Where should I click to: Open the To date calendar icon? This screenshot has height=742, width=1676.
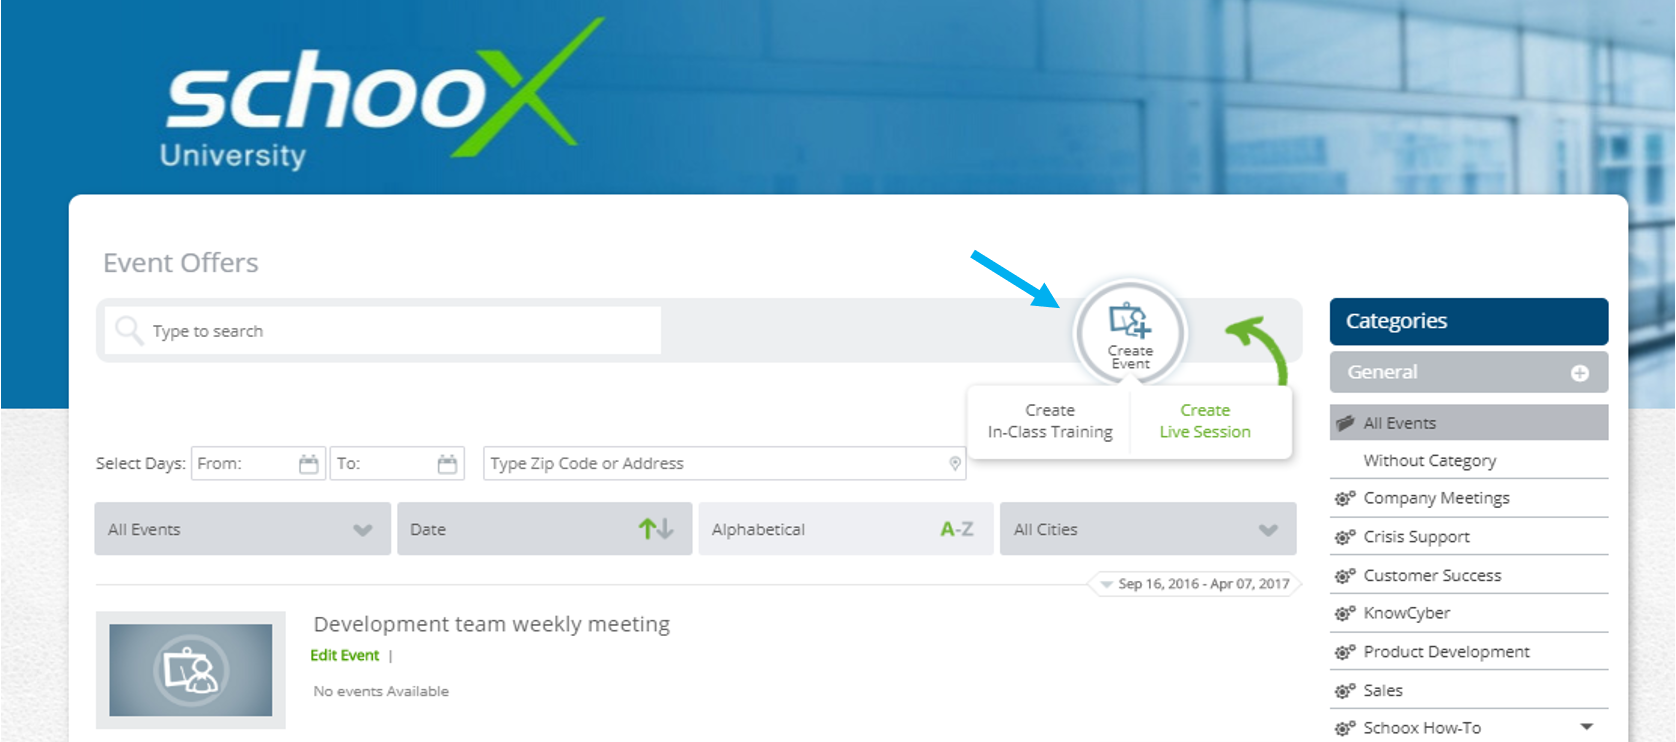pyautogui.click(x=447, y=464)
